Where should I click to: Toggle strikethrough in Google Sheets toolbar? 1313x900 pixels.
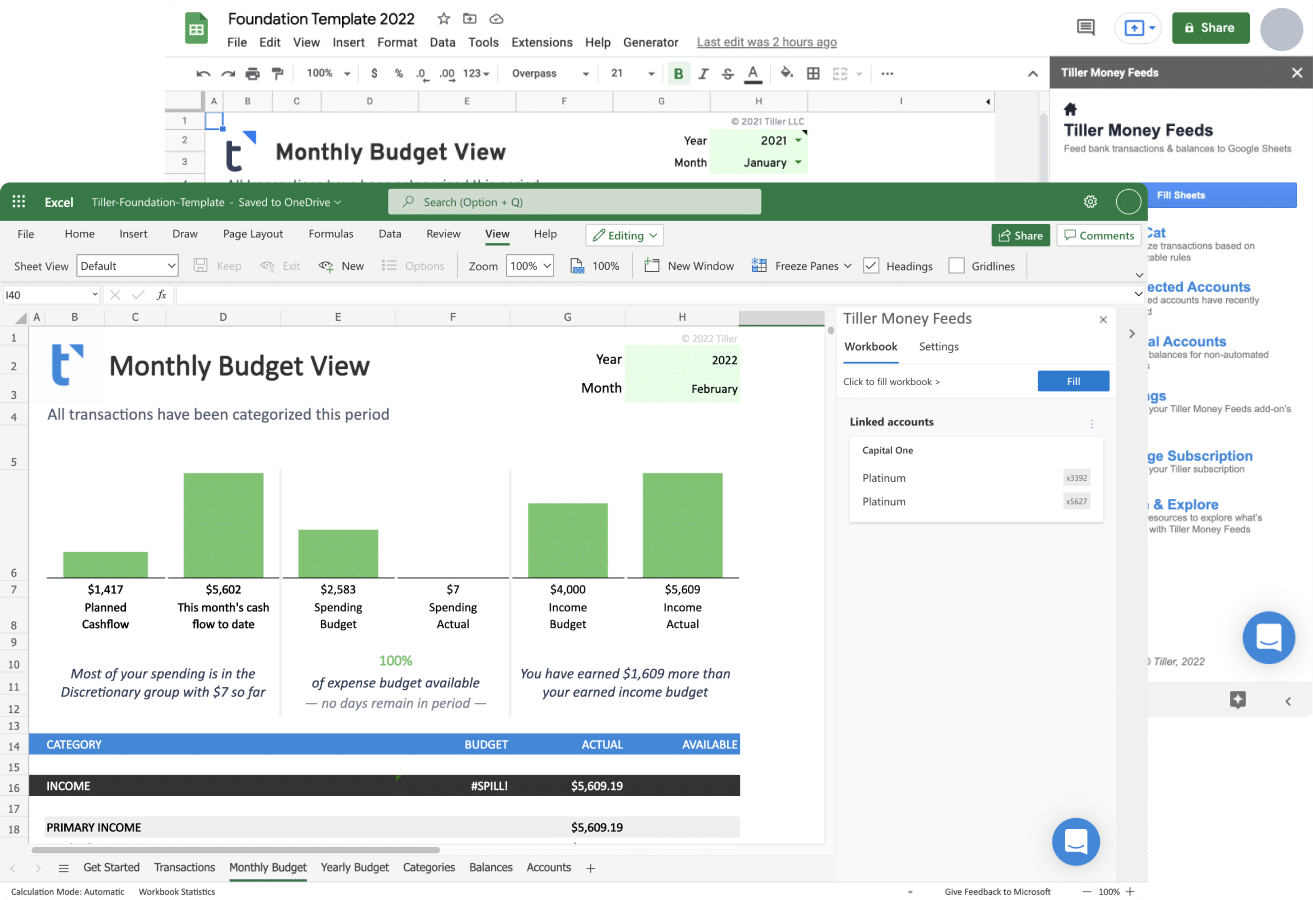[728, 73]
